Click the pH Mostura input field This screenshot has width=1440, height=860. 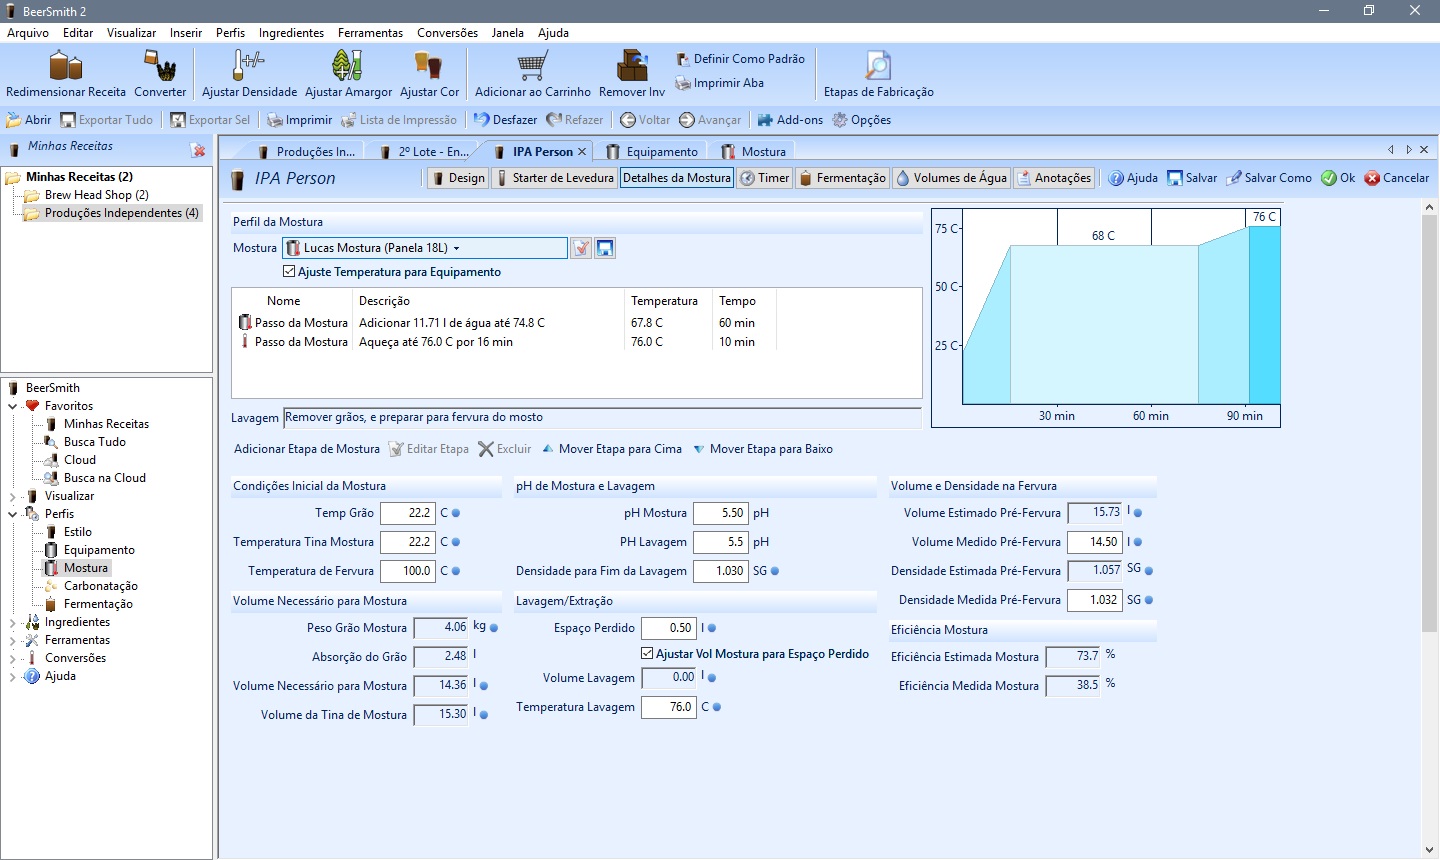720,513
